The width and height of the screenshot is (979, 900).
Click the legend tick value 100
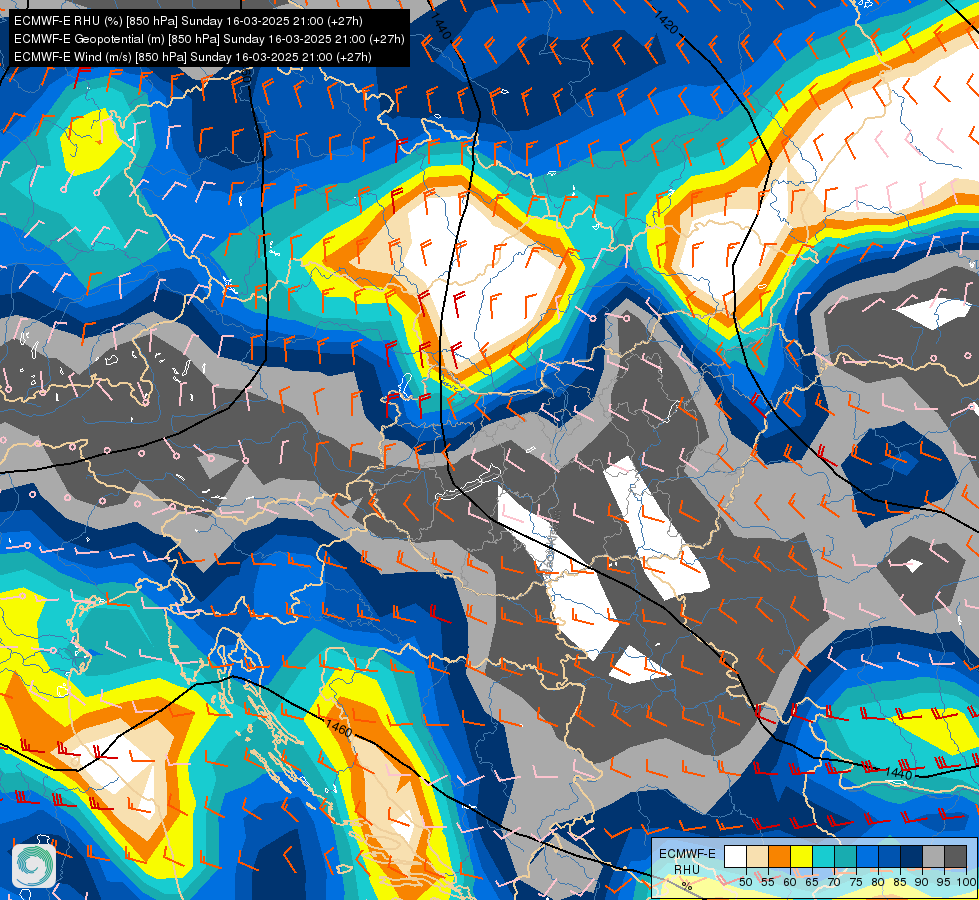[x=966, y=882]
